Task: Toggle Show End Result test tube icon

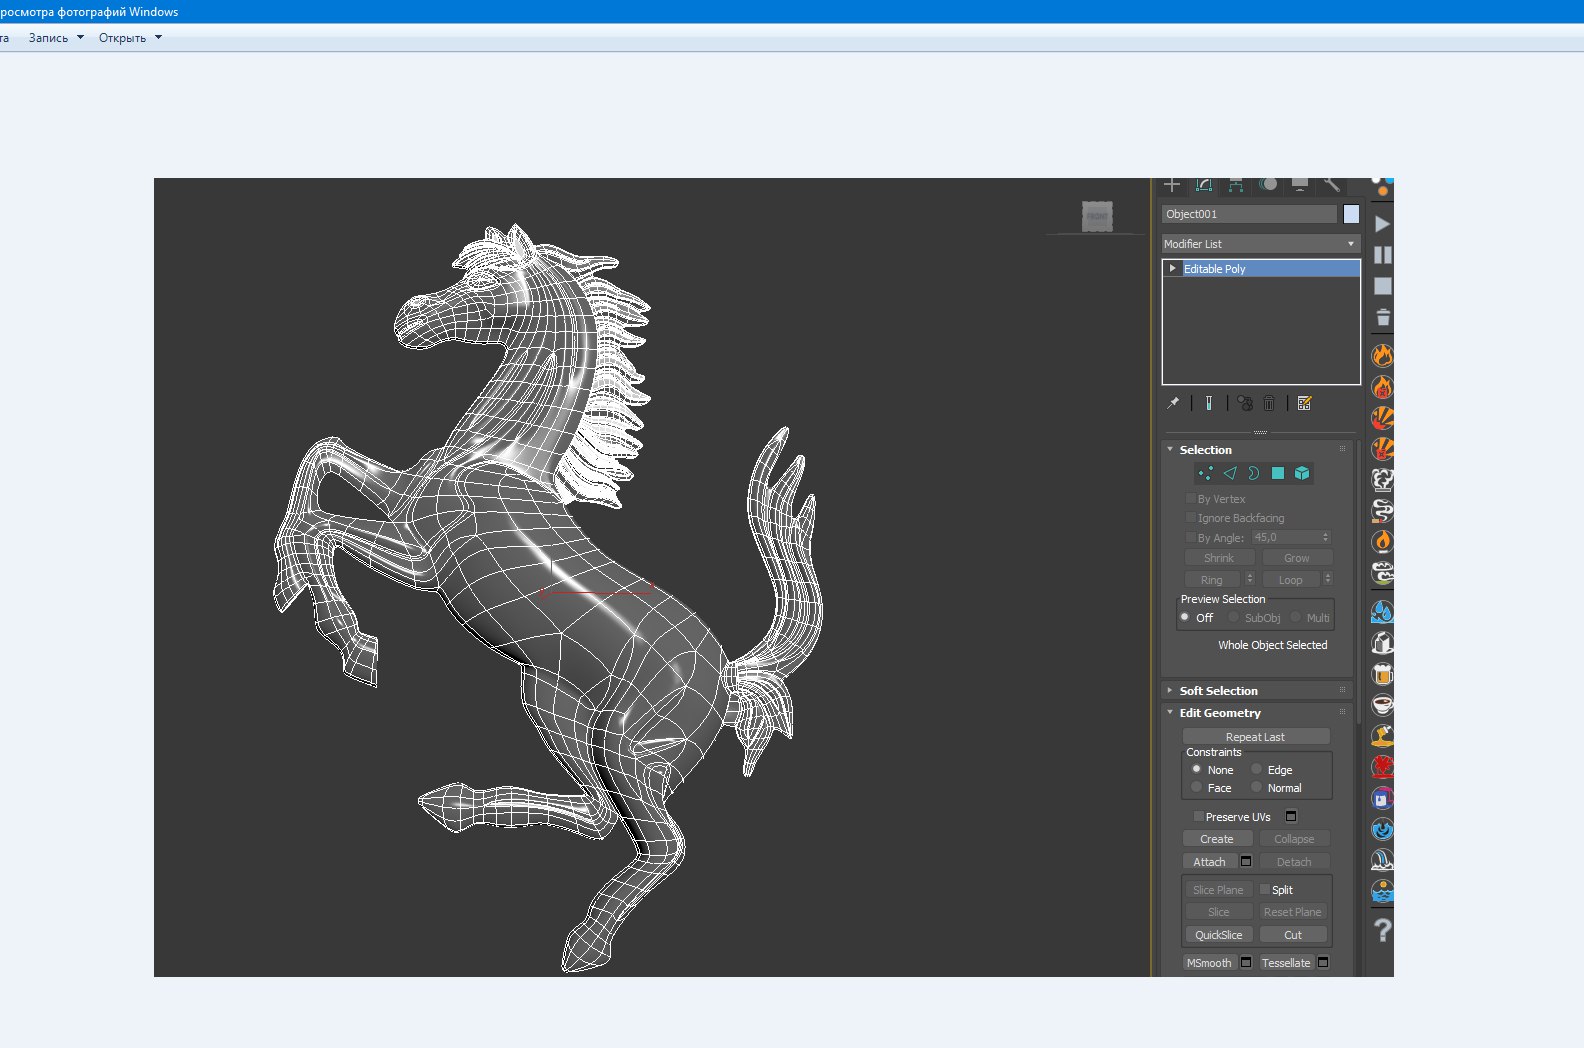Action: coord(1209,403)
